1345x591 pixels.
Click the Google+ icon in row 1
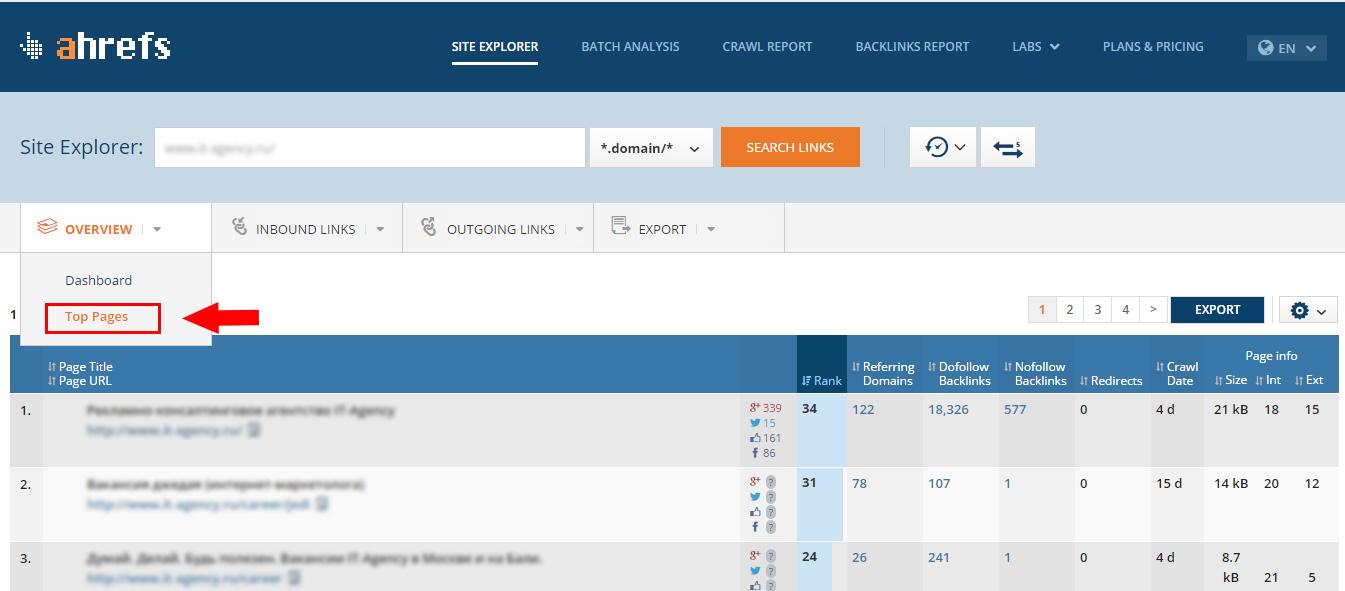point(755,408)
